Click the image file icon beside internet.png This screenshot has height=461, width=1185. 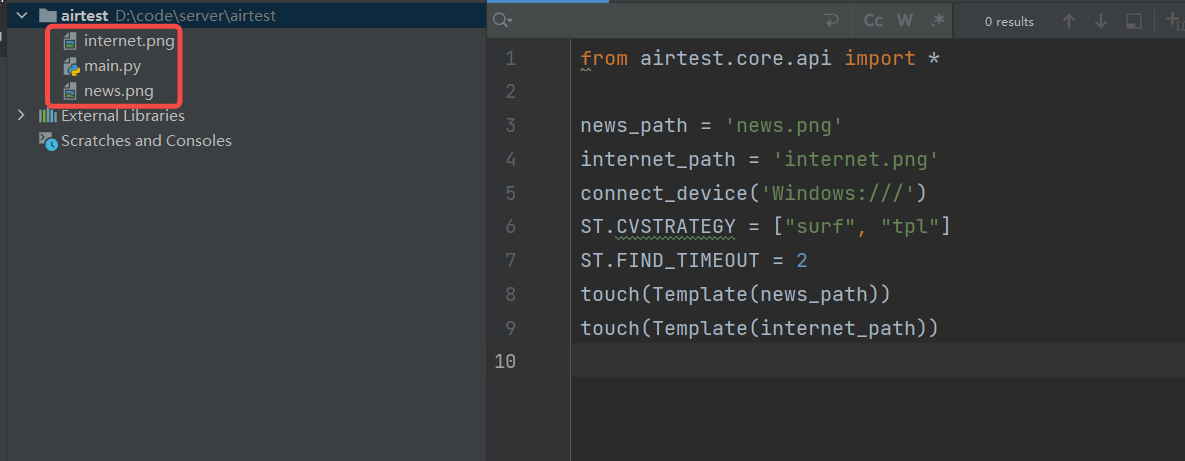[x=70, y=42]
